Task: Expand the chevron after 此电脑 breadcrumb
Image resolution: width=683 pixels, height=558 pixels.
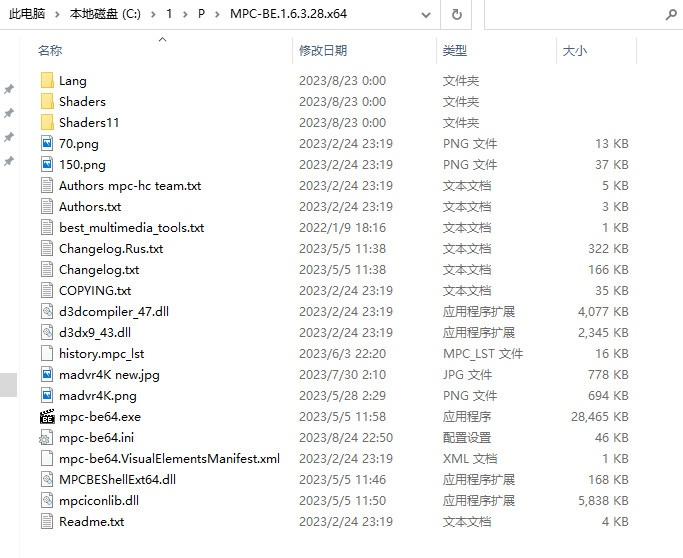Action: click(57, 14)
